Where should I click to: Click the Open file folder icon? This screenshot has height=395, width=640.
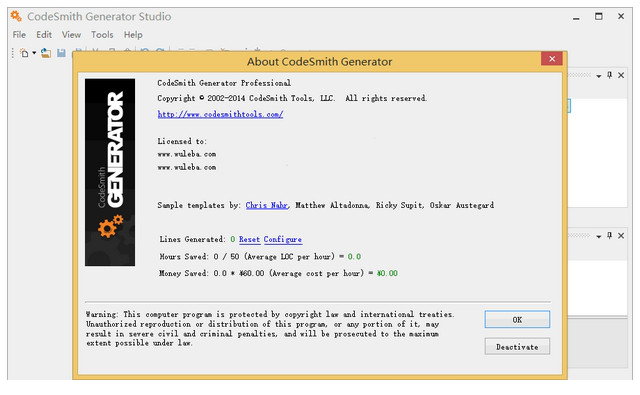[46, 53]
